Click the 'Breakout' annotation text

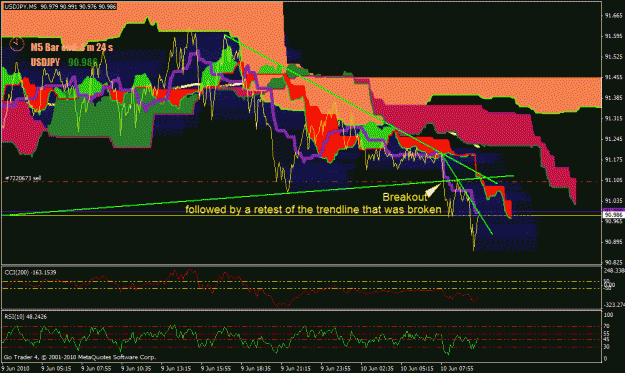click(405, 197)
